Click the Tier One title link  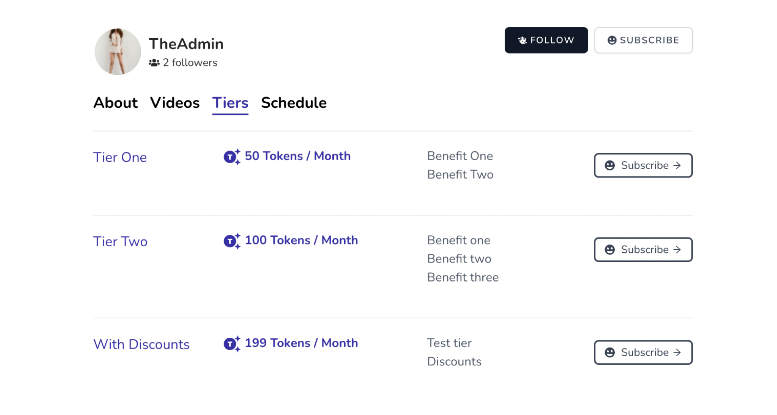tap(120, 157)
